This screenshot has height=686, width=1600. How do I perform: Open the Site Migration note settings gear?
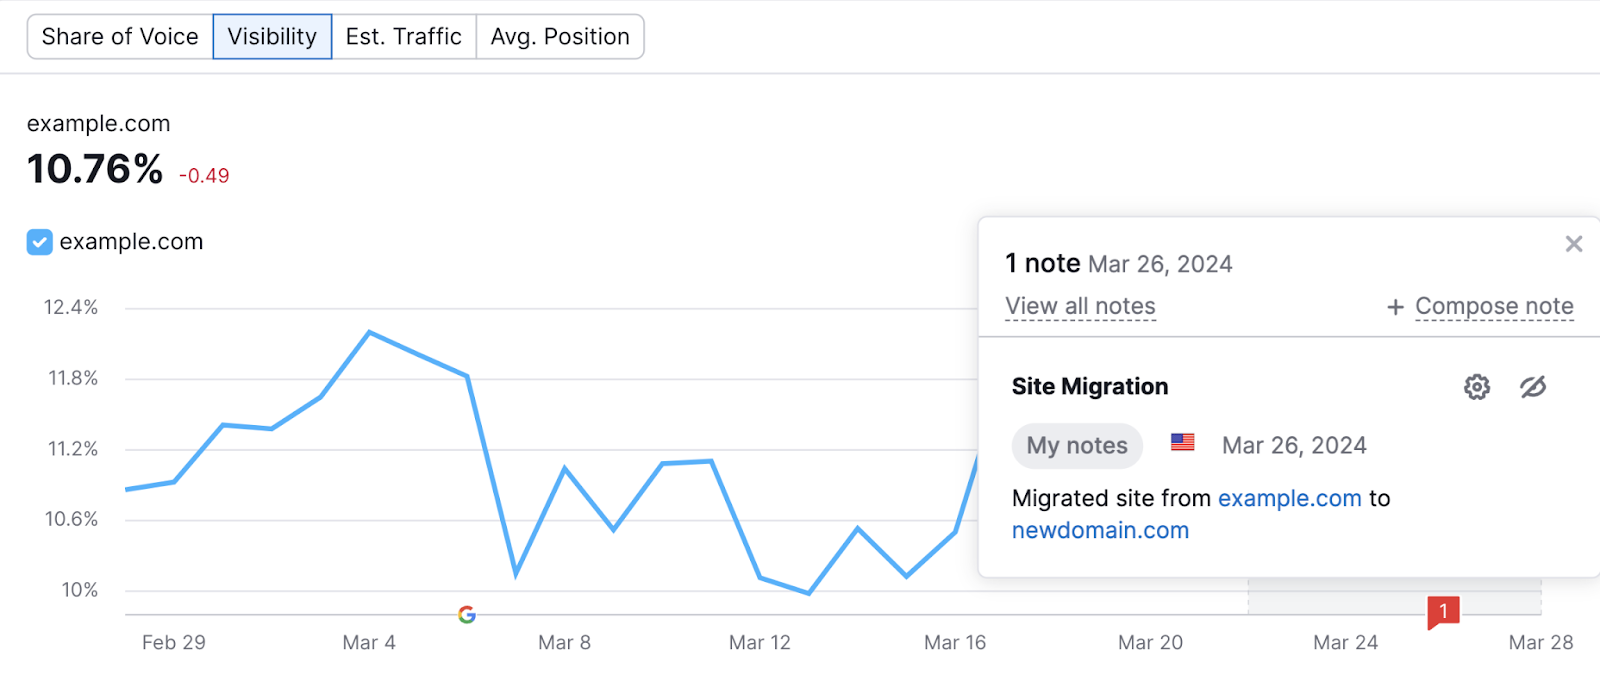(x=1475, y=387)
